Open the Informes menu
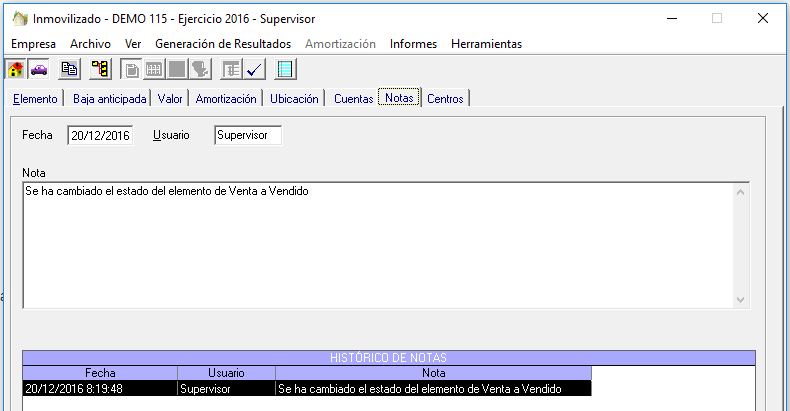Viewport: 790px width, 411px height. [413, 44]
